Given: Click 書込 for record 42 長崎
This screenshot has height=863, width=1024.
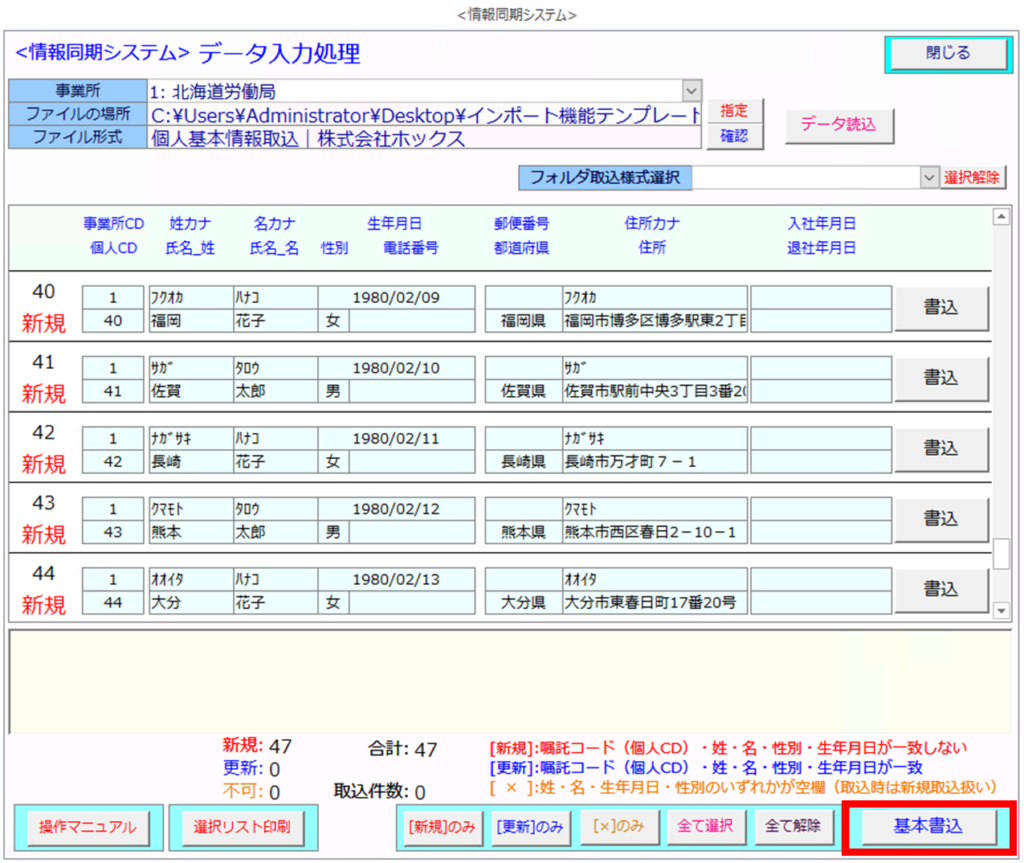Looking at the screenshot, I should 940,448.
